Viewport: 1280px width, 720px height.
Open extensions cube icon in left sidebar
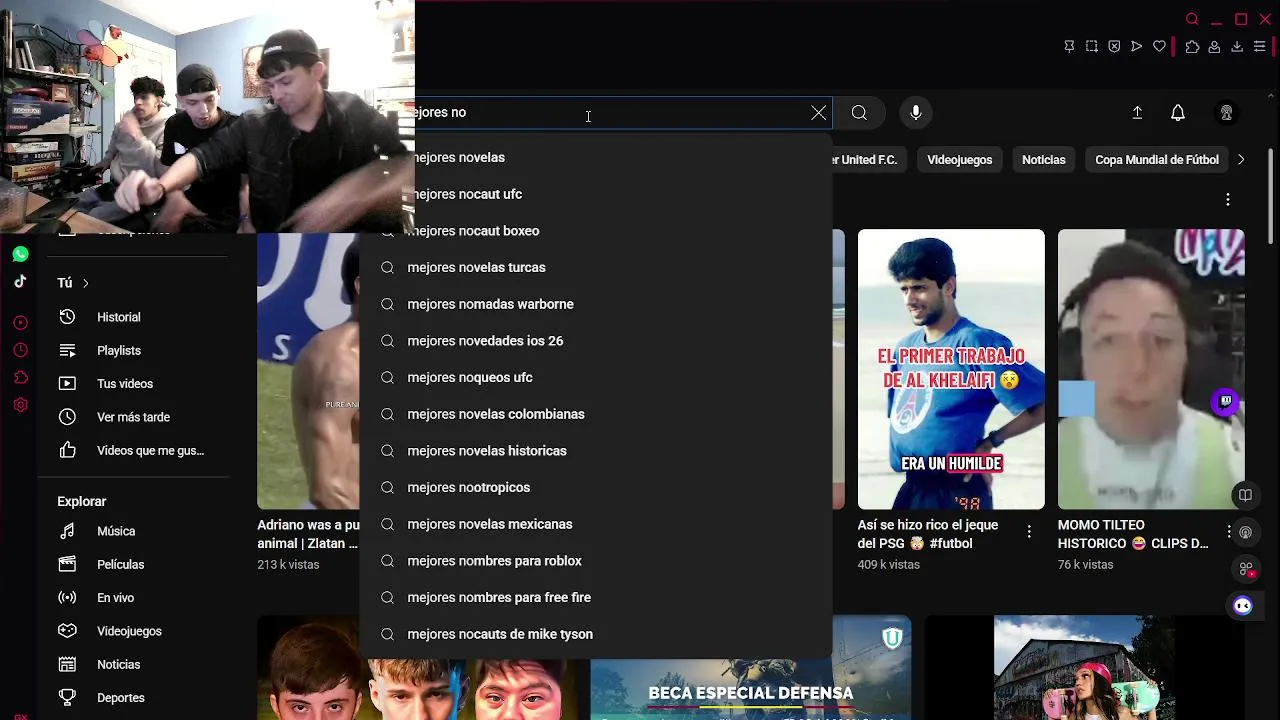tap(20, 378)
